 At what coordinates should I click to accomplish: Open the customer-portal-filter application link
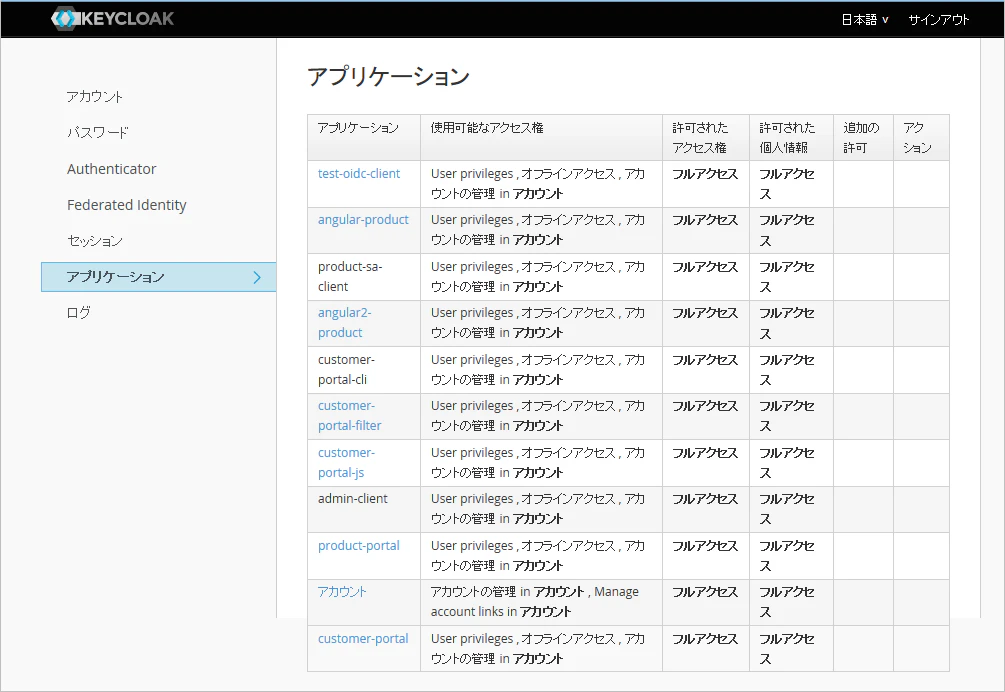[350, 415]
